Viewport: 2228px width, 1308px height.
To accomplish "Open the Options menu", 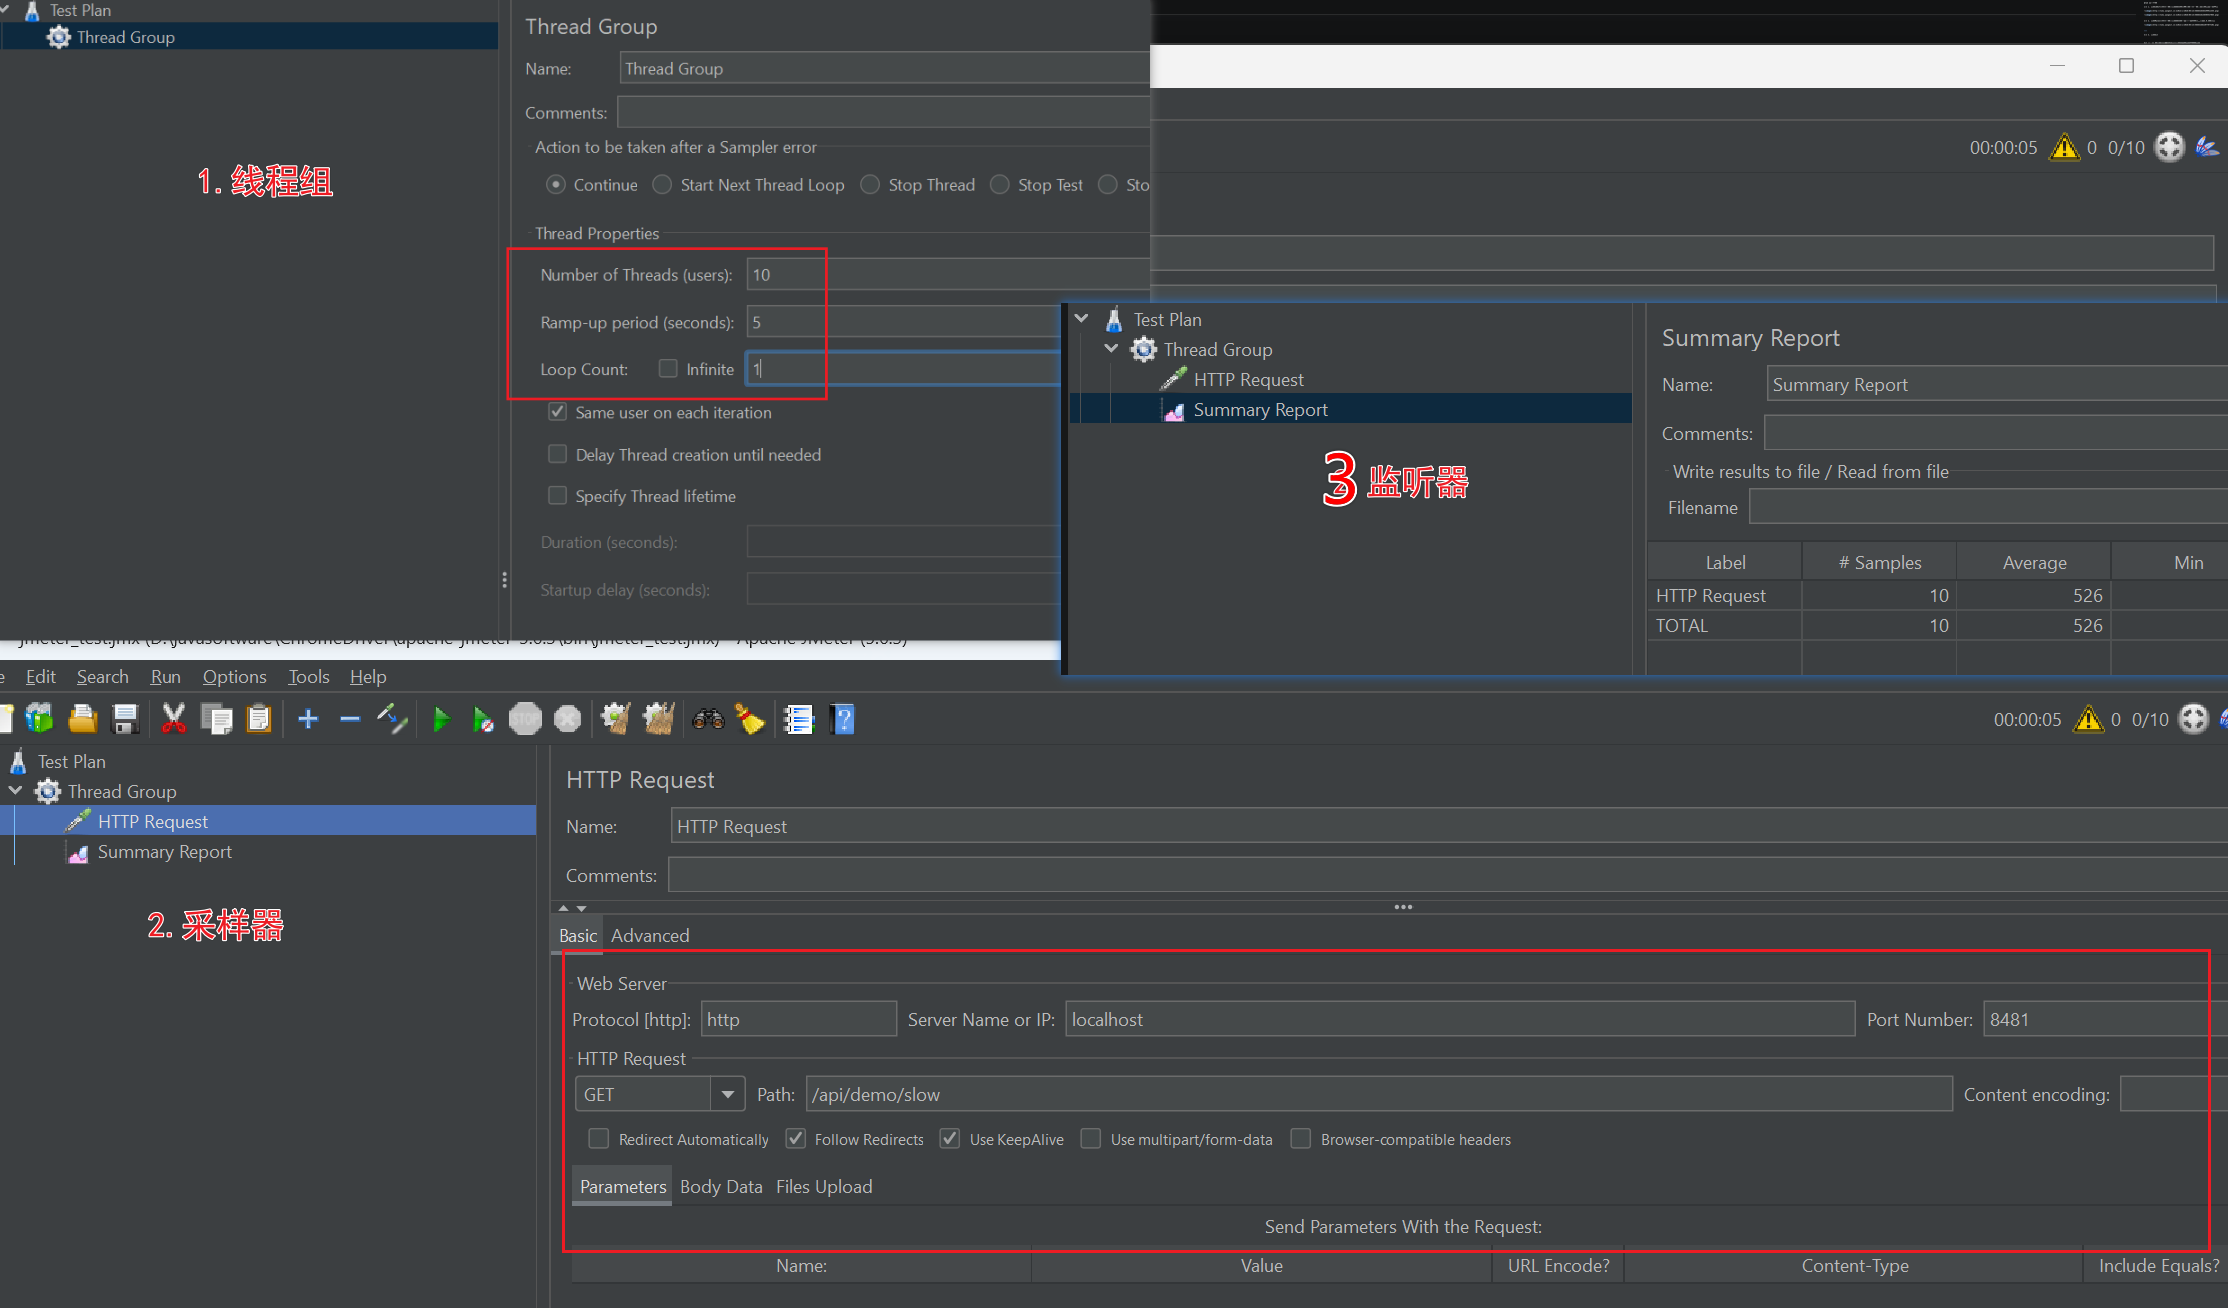I will tap(235, 677).
